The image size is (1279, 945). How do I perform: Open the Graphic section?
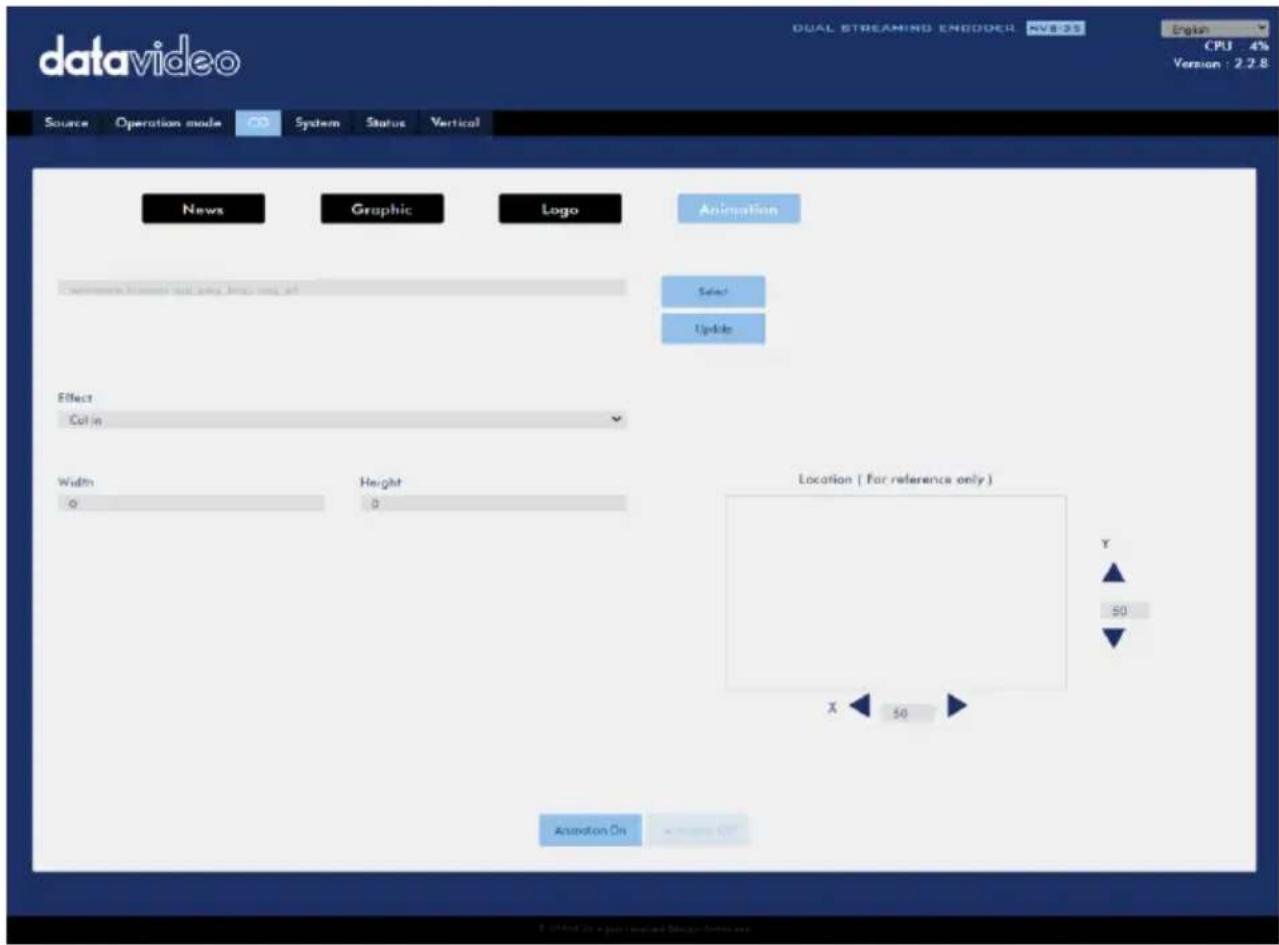382,209
